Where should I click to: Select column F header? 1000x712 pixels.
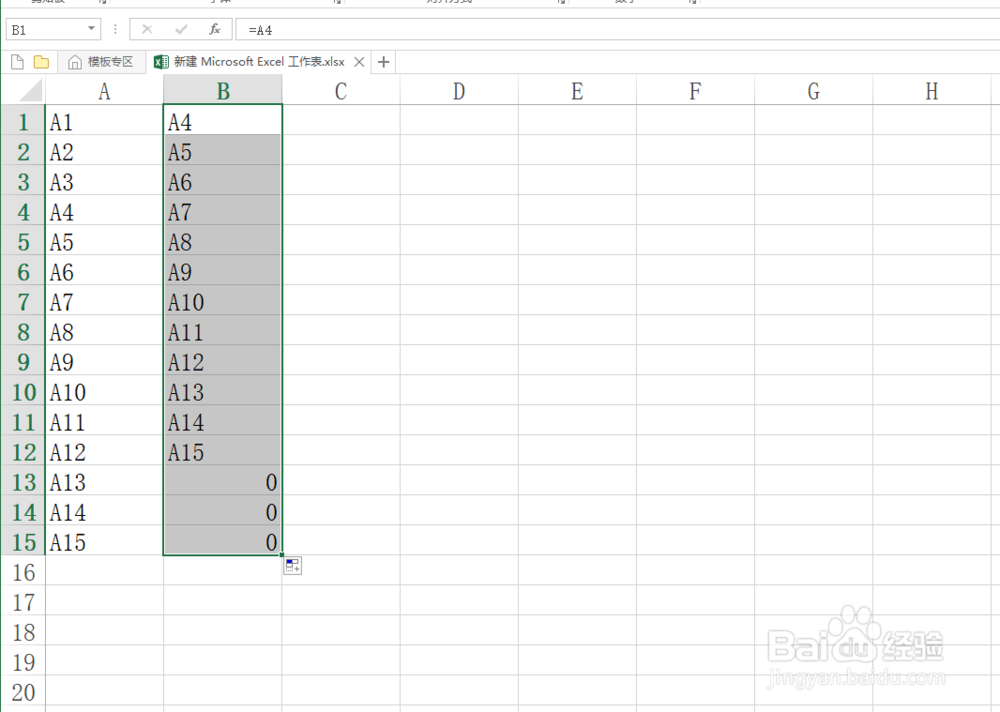pos(695,90)
